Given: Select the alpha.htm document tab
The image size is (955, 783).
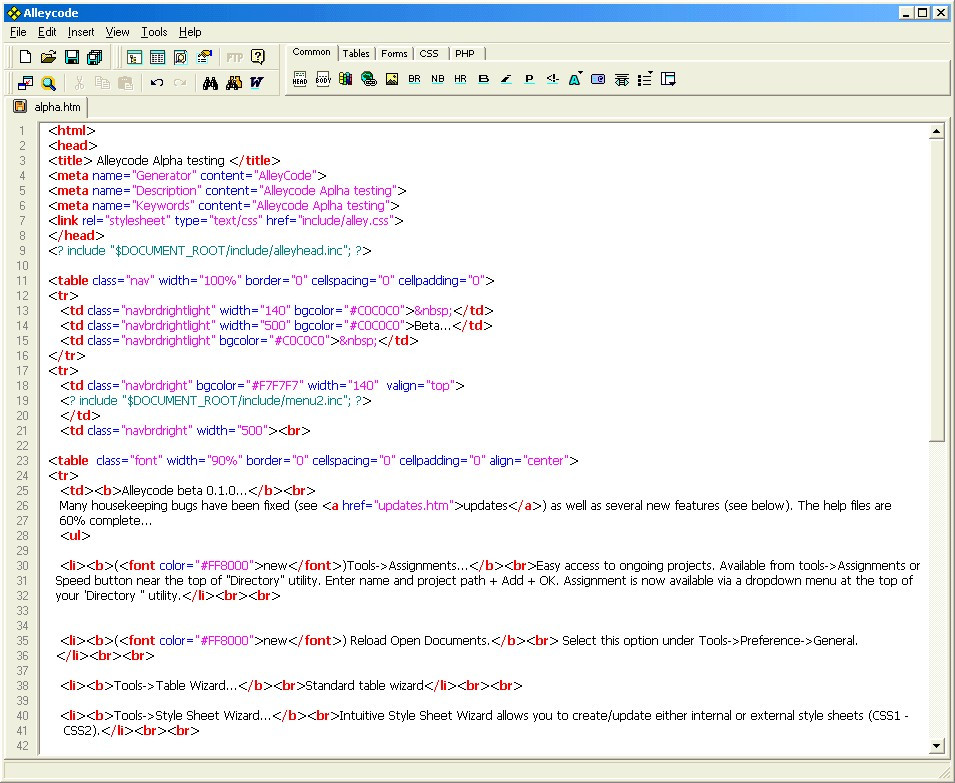Looking at the screenshot, I should (49, 107).
